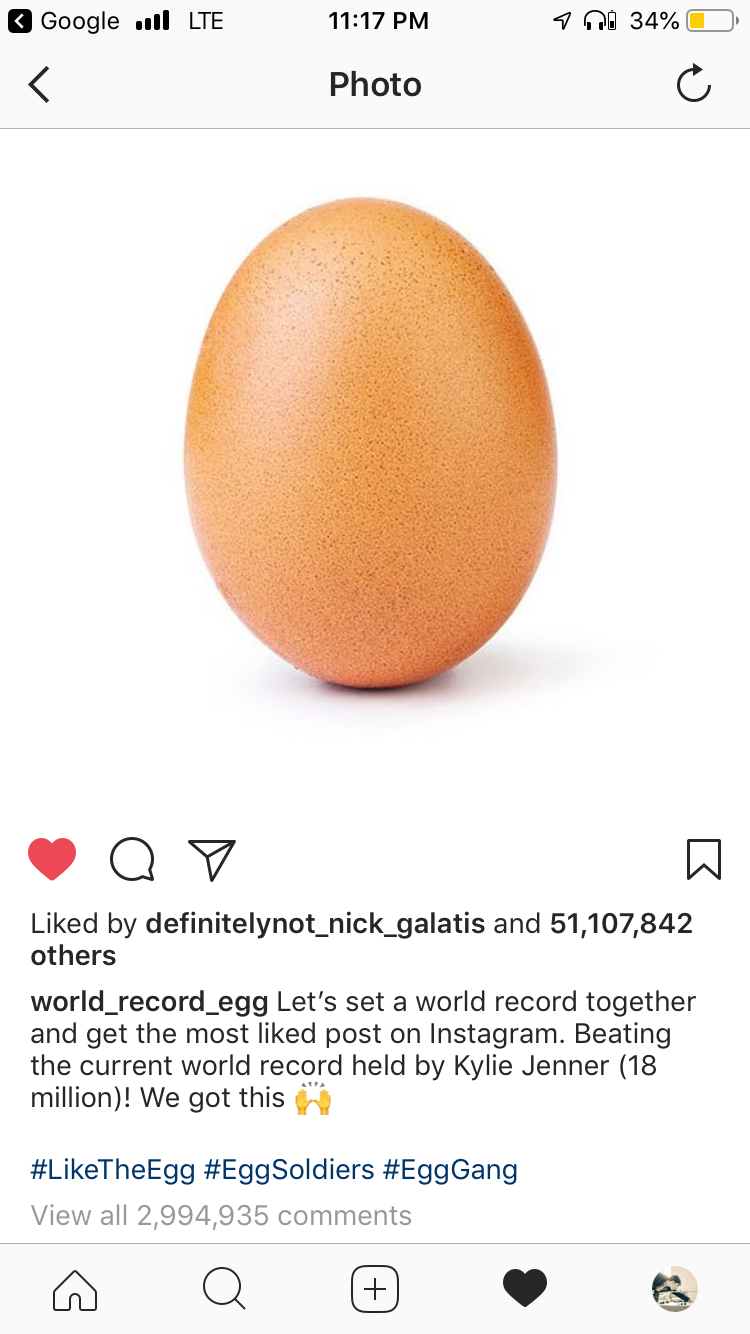750x1334 pixels.
Task: Go back using the left chevron
Action: (39, 85)
